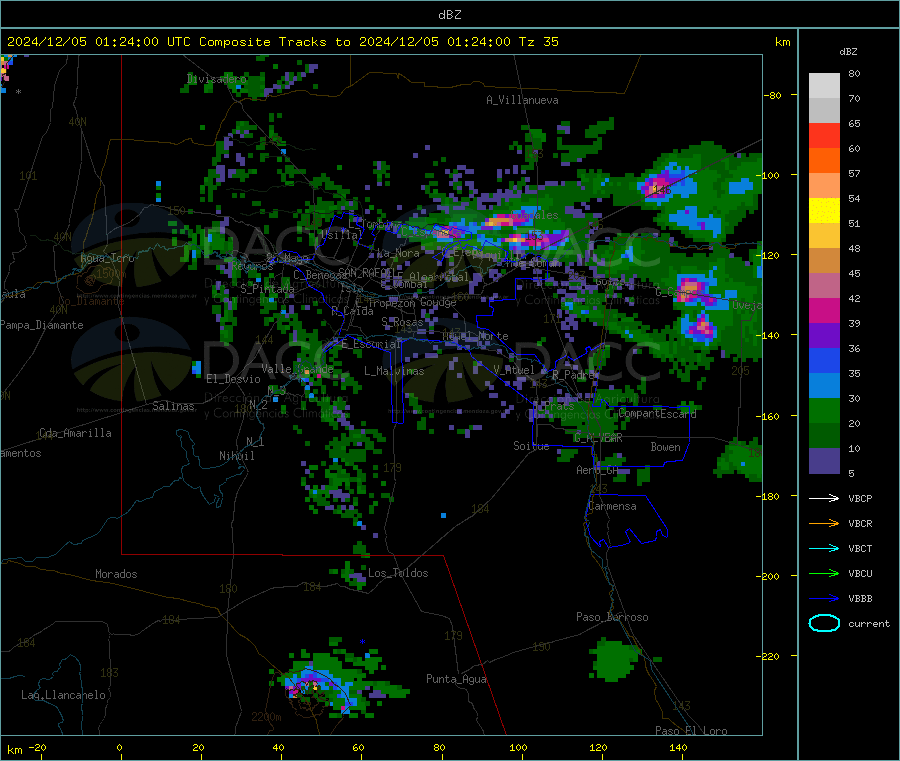Image resolution: width=900 pixels, height=761 pixels.
Task: Click the 'Lag.Llancanelo' place label
Action: point(63,695)
